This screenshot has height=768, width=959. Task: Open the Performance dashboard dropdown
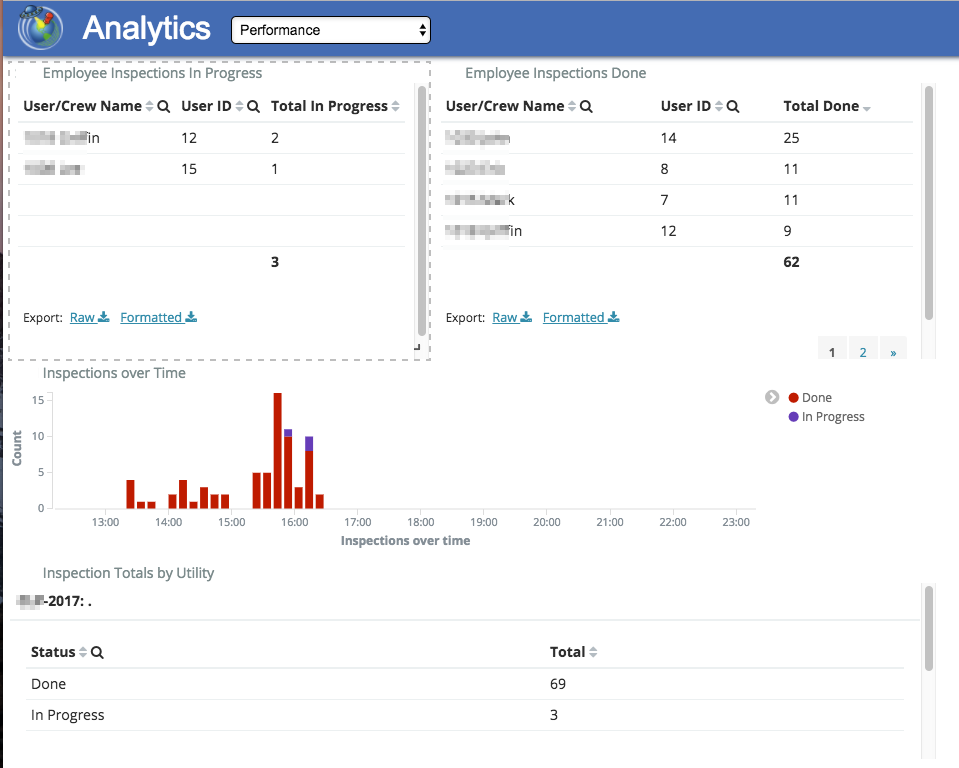[331, 30]
